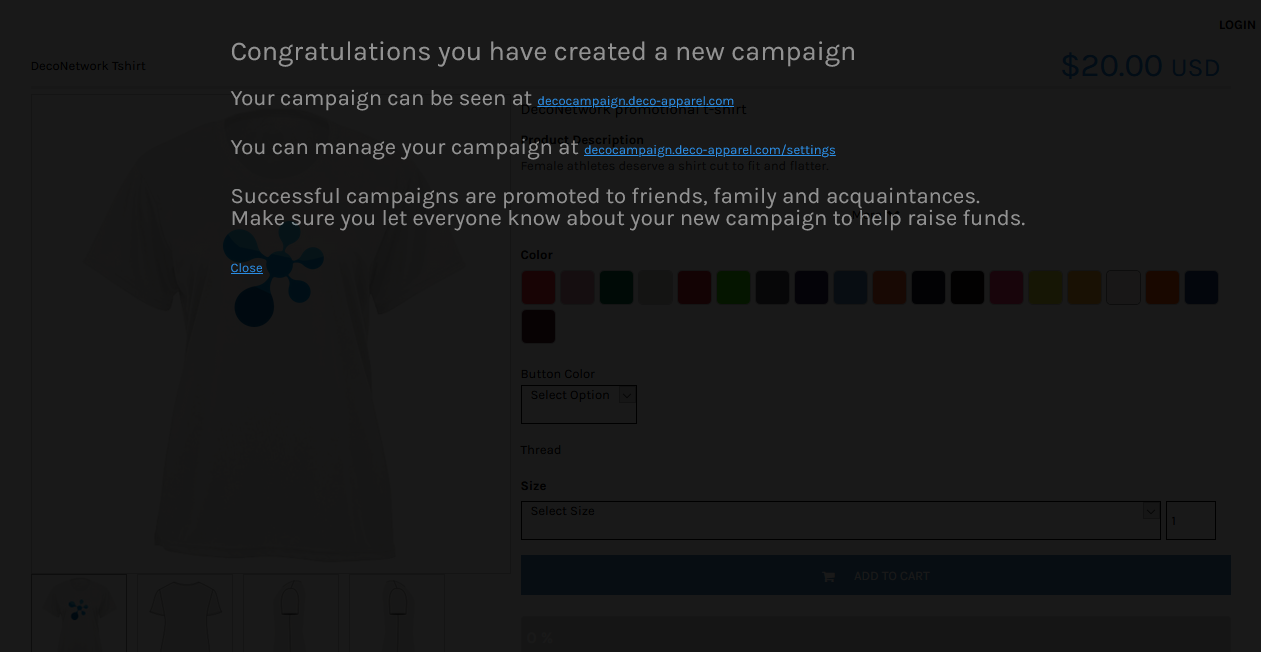Click the DecoNetwork Tshirt breadcrumb
The width and height of the screenshot is (1261, 652).
coord(88,65)
